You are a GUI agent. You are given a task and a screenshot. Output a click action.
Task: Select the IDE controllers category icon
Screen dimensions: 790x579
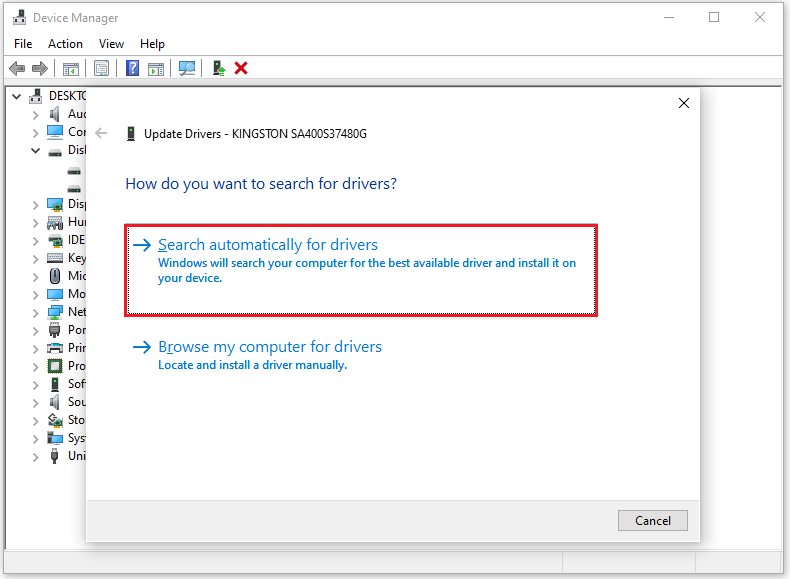pyautogui.click(x=55, y=240)
